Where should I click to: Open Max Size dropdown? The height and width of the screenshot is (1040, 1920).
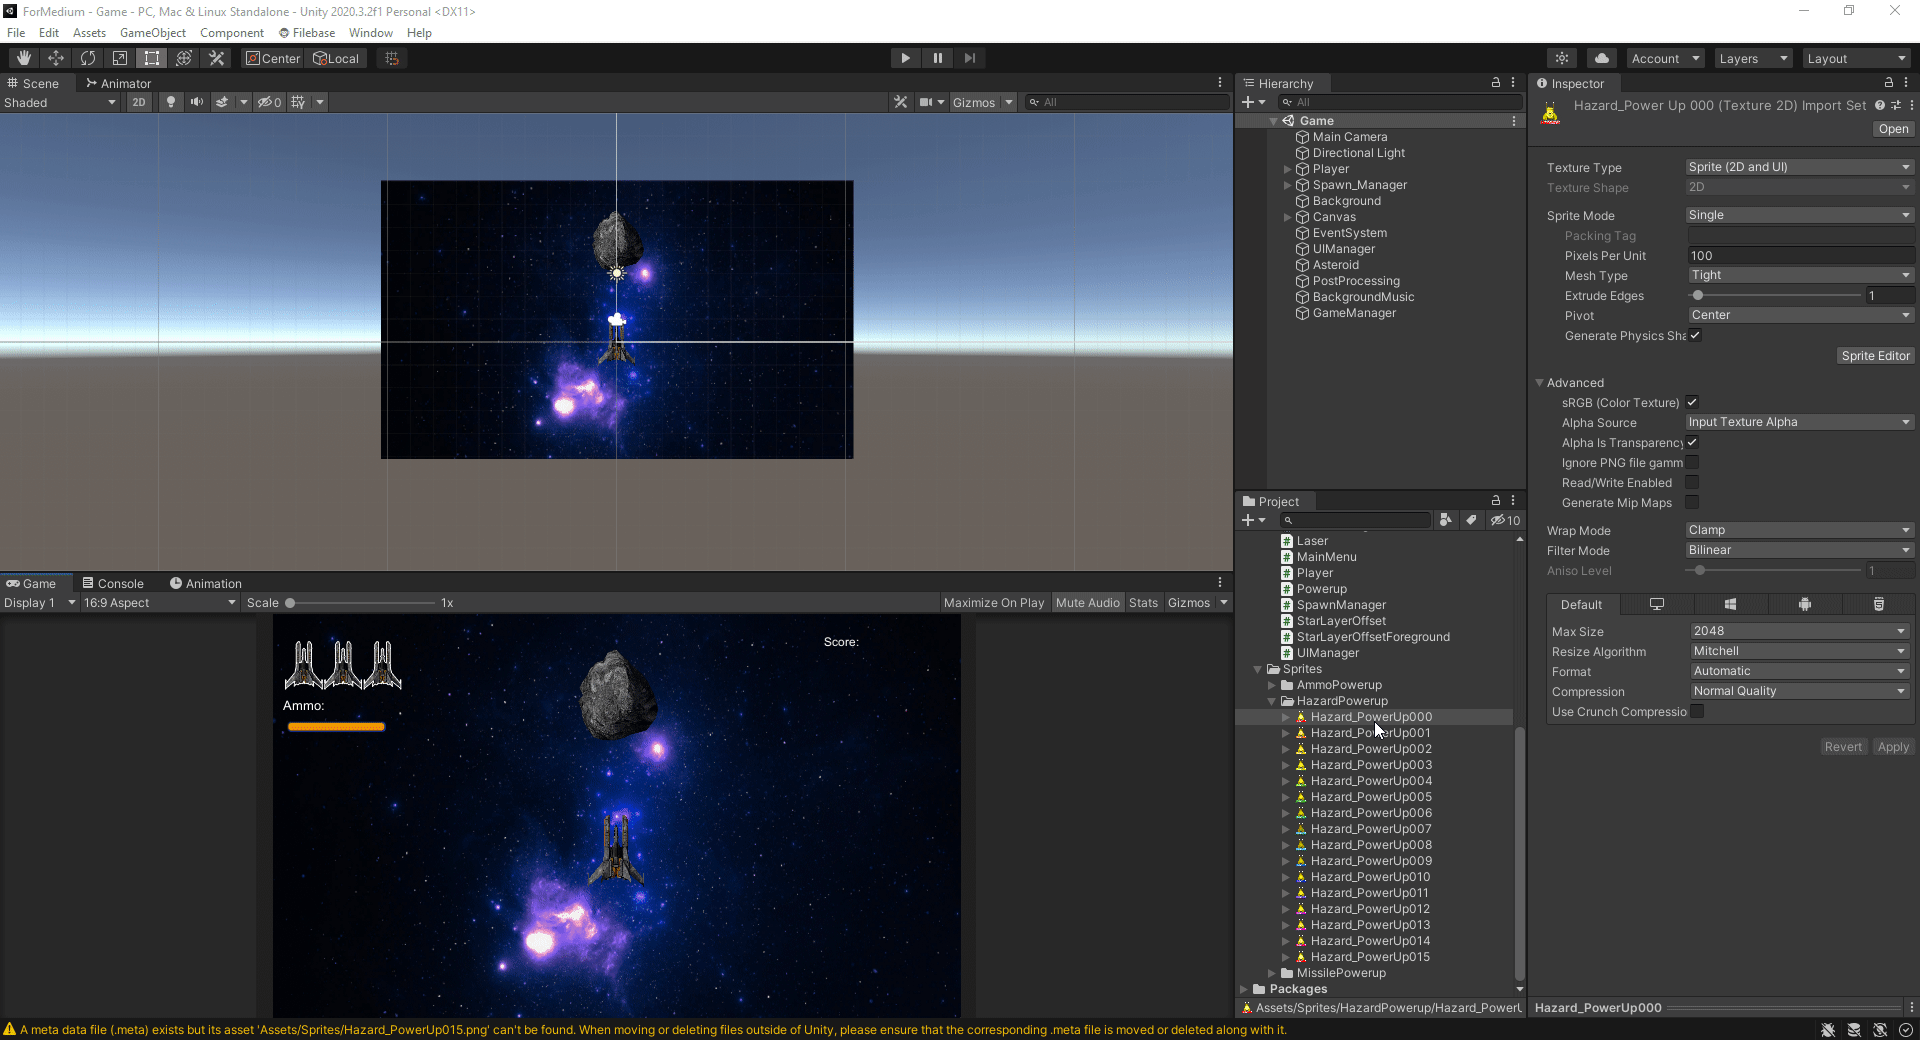(1800, 631)
